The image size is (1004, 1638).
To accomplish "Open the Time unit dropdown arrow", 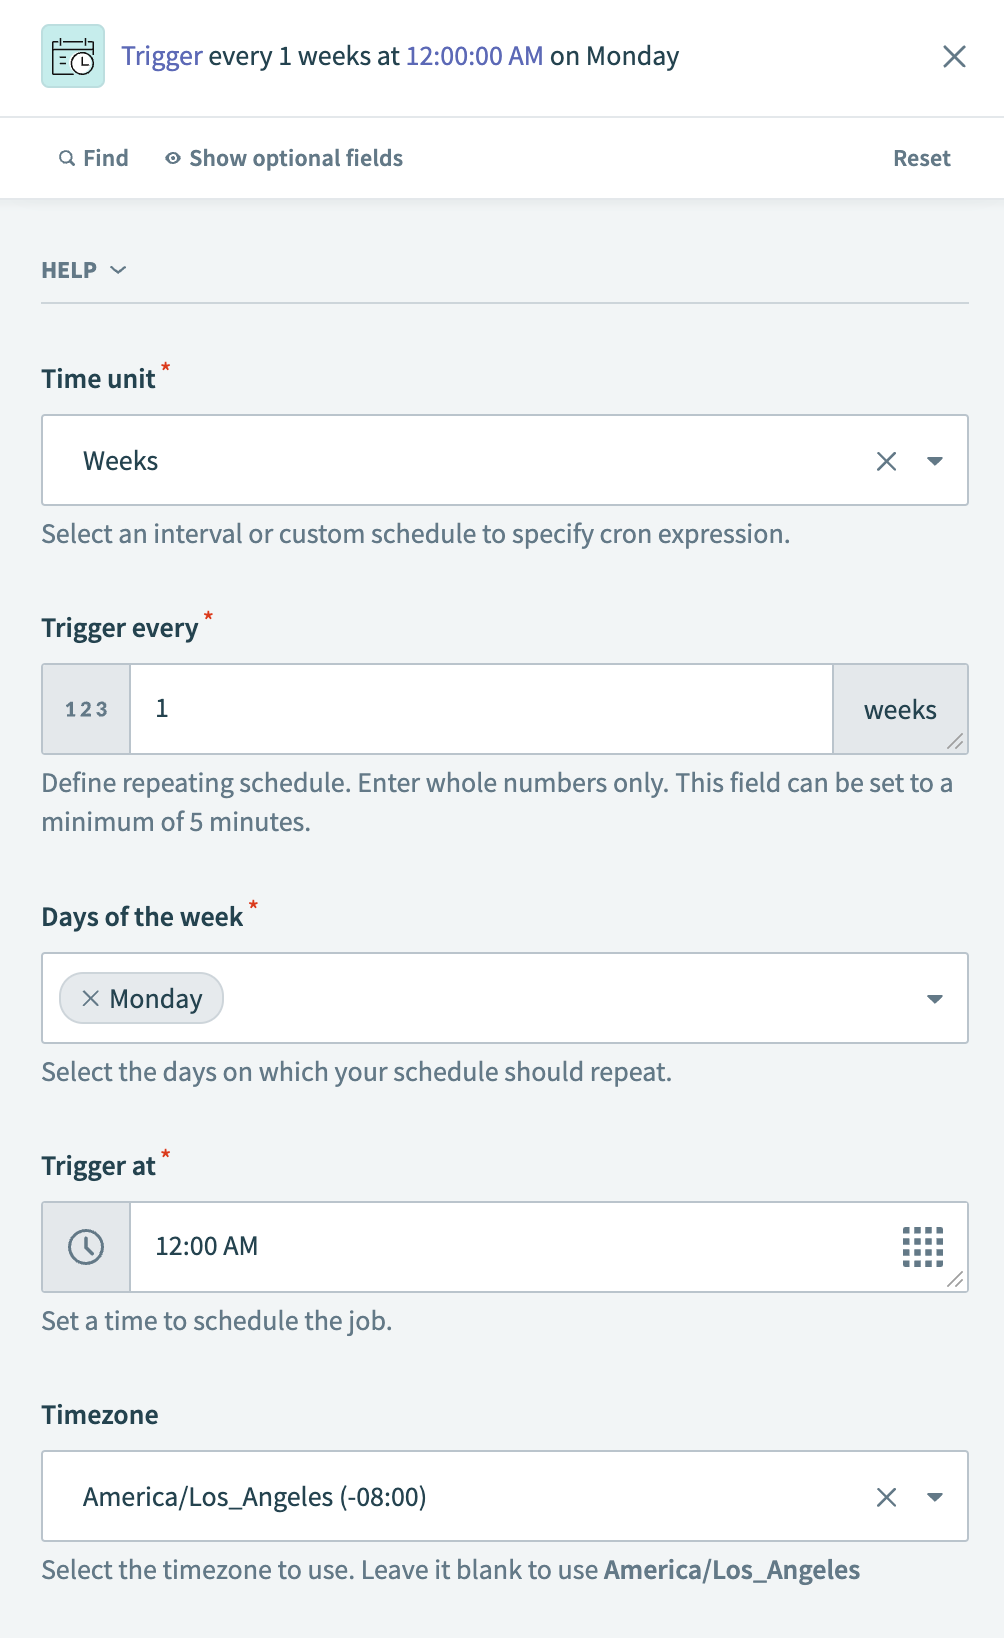I will (935, 461).
